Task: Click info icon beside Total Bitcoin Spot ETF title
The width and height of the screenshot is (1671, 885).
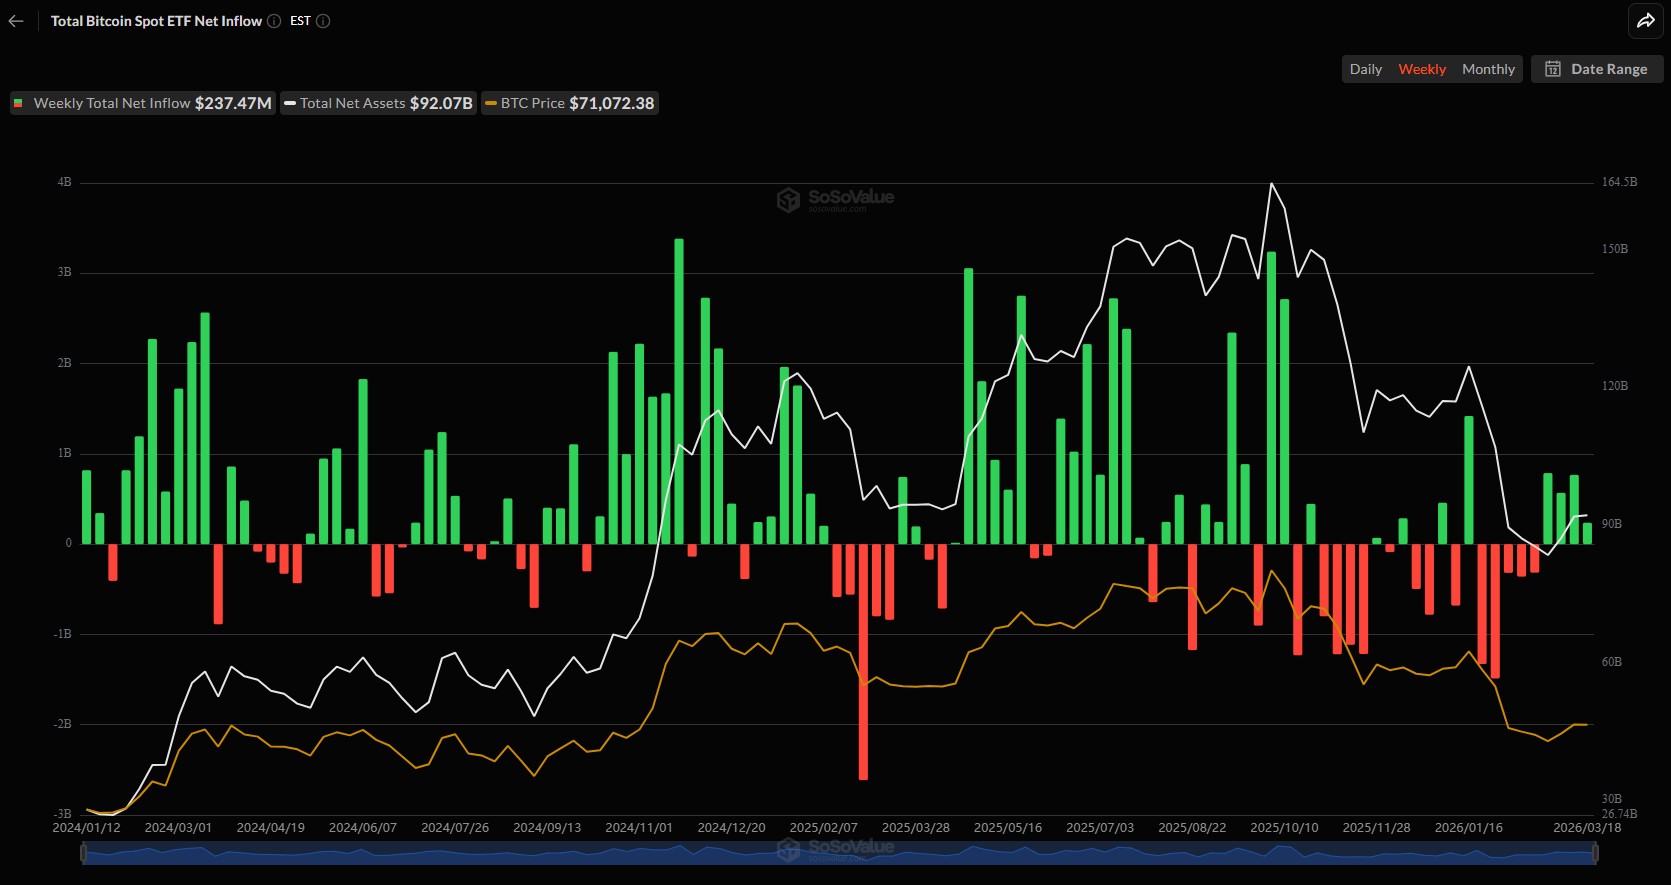Action: click(x=274, y=21)
